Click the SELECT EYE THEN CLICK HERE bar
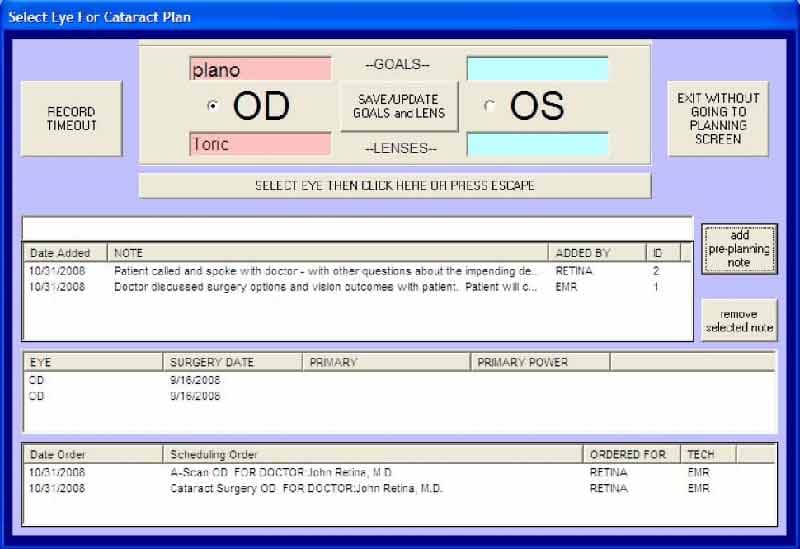The width and height of the screenshot is (800, 549). pos(395,185)
